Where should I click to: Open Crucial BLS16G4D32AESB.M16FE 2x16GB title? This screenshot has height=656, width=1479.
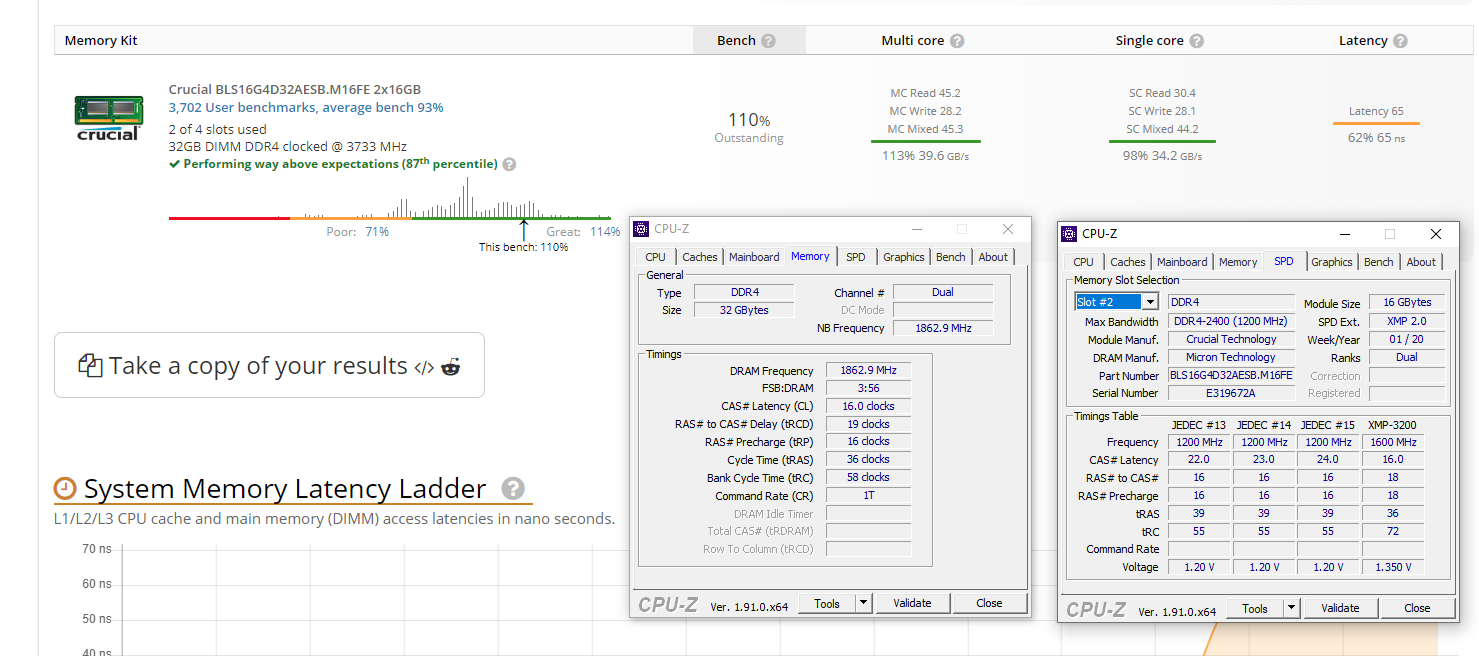[295, 89]
